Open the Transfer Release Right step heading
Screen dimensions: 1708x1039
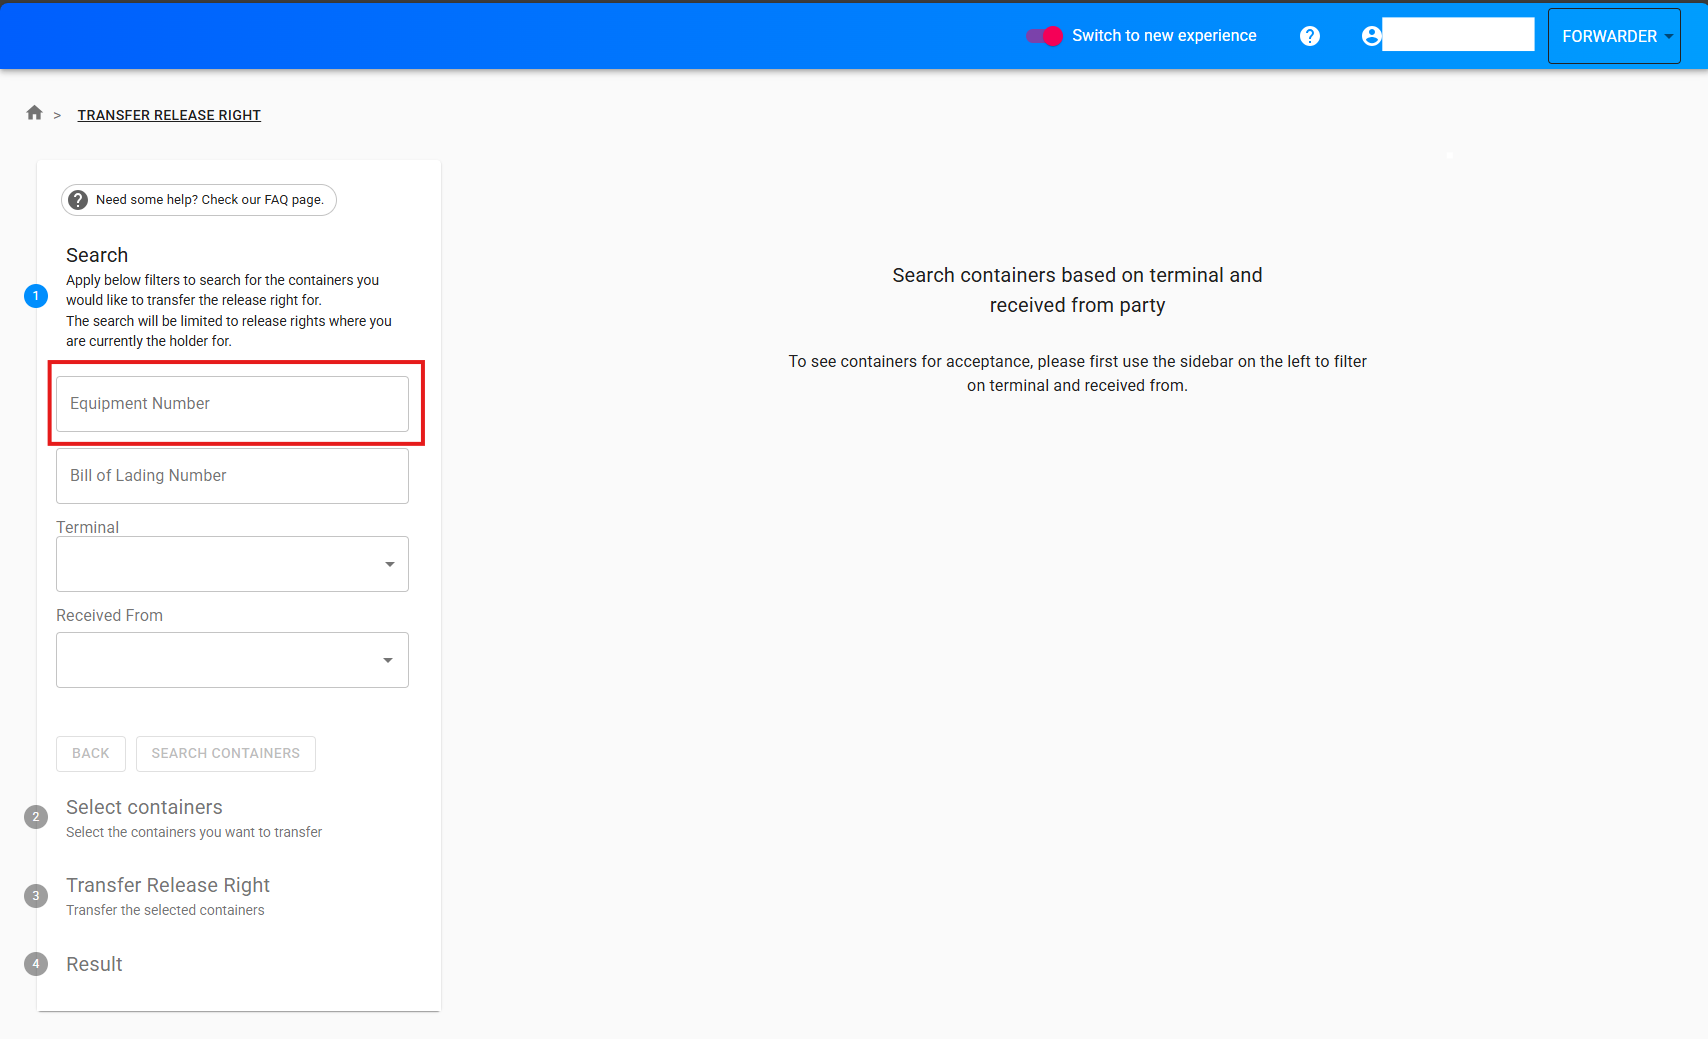tap(168, 885)
